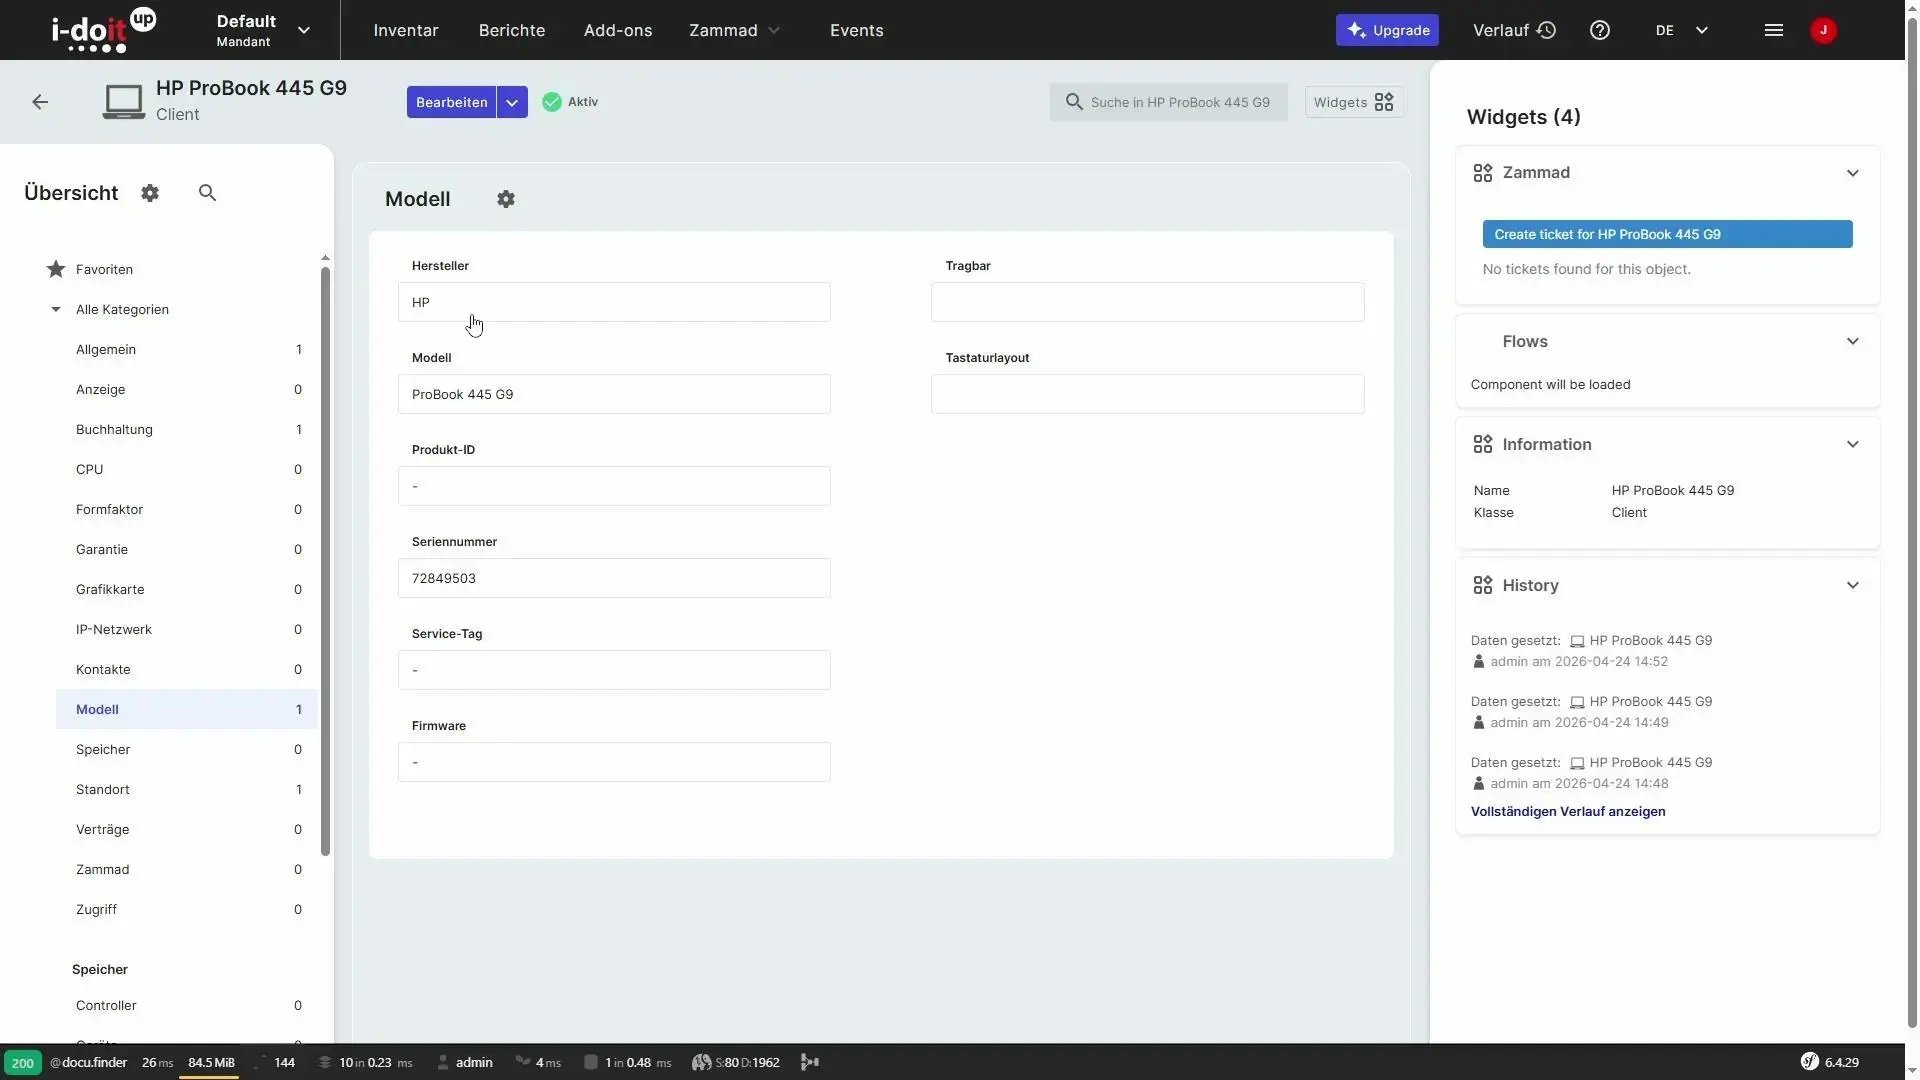Open the Berichte menu
1920x1080 pixels.
(x=512, y=30)
